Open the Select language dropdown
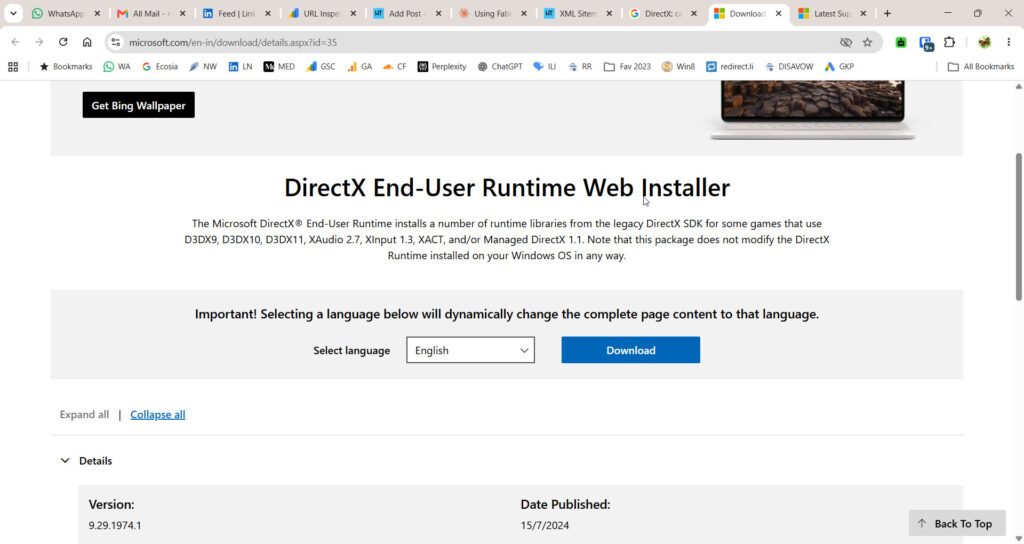Image resolution: width=1024 pixels, height=544 pixels. tap(470, 350)
